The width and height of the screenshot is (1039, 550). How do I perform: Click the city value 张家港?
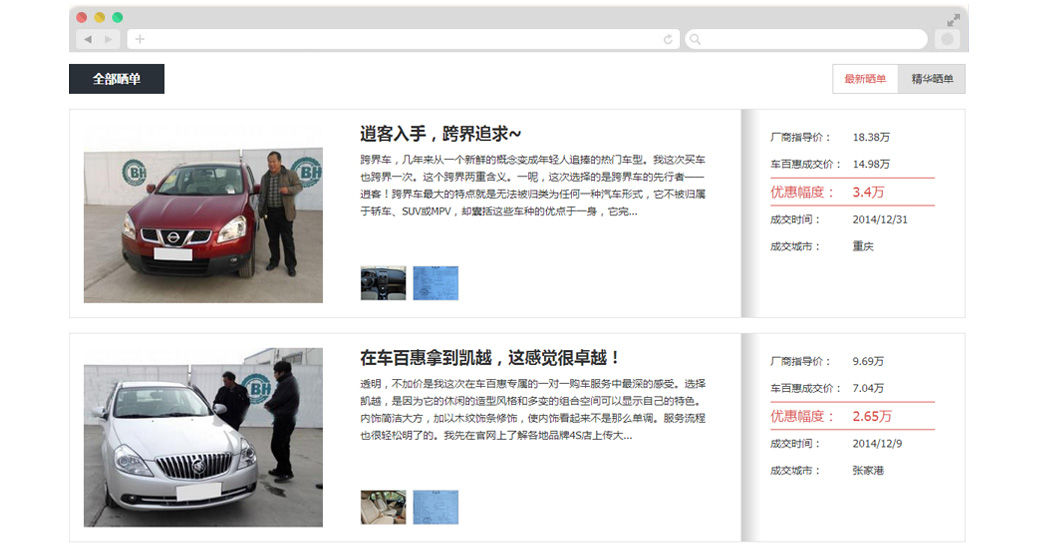click(x=868, y=470)
